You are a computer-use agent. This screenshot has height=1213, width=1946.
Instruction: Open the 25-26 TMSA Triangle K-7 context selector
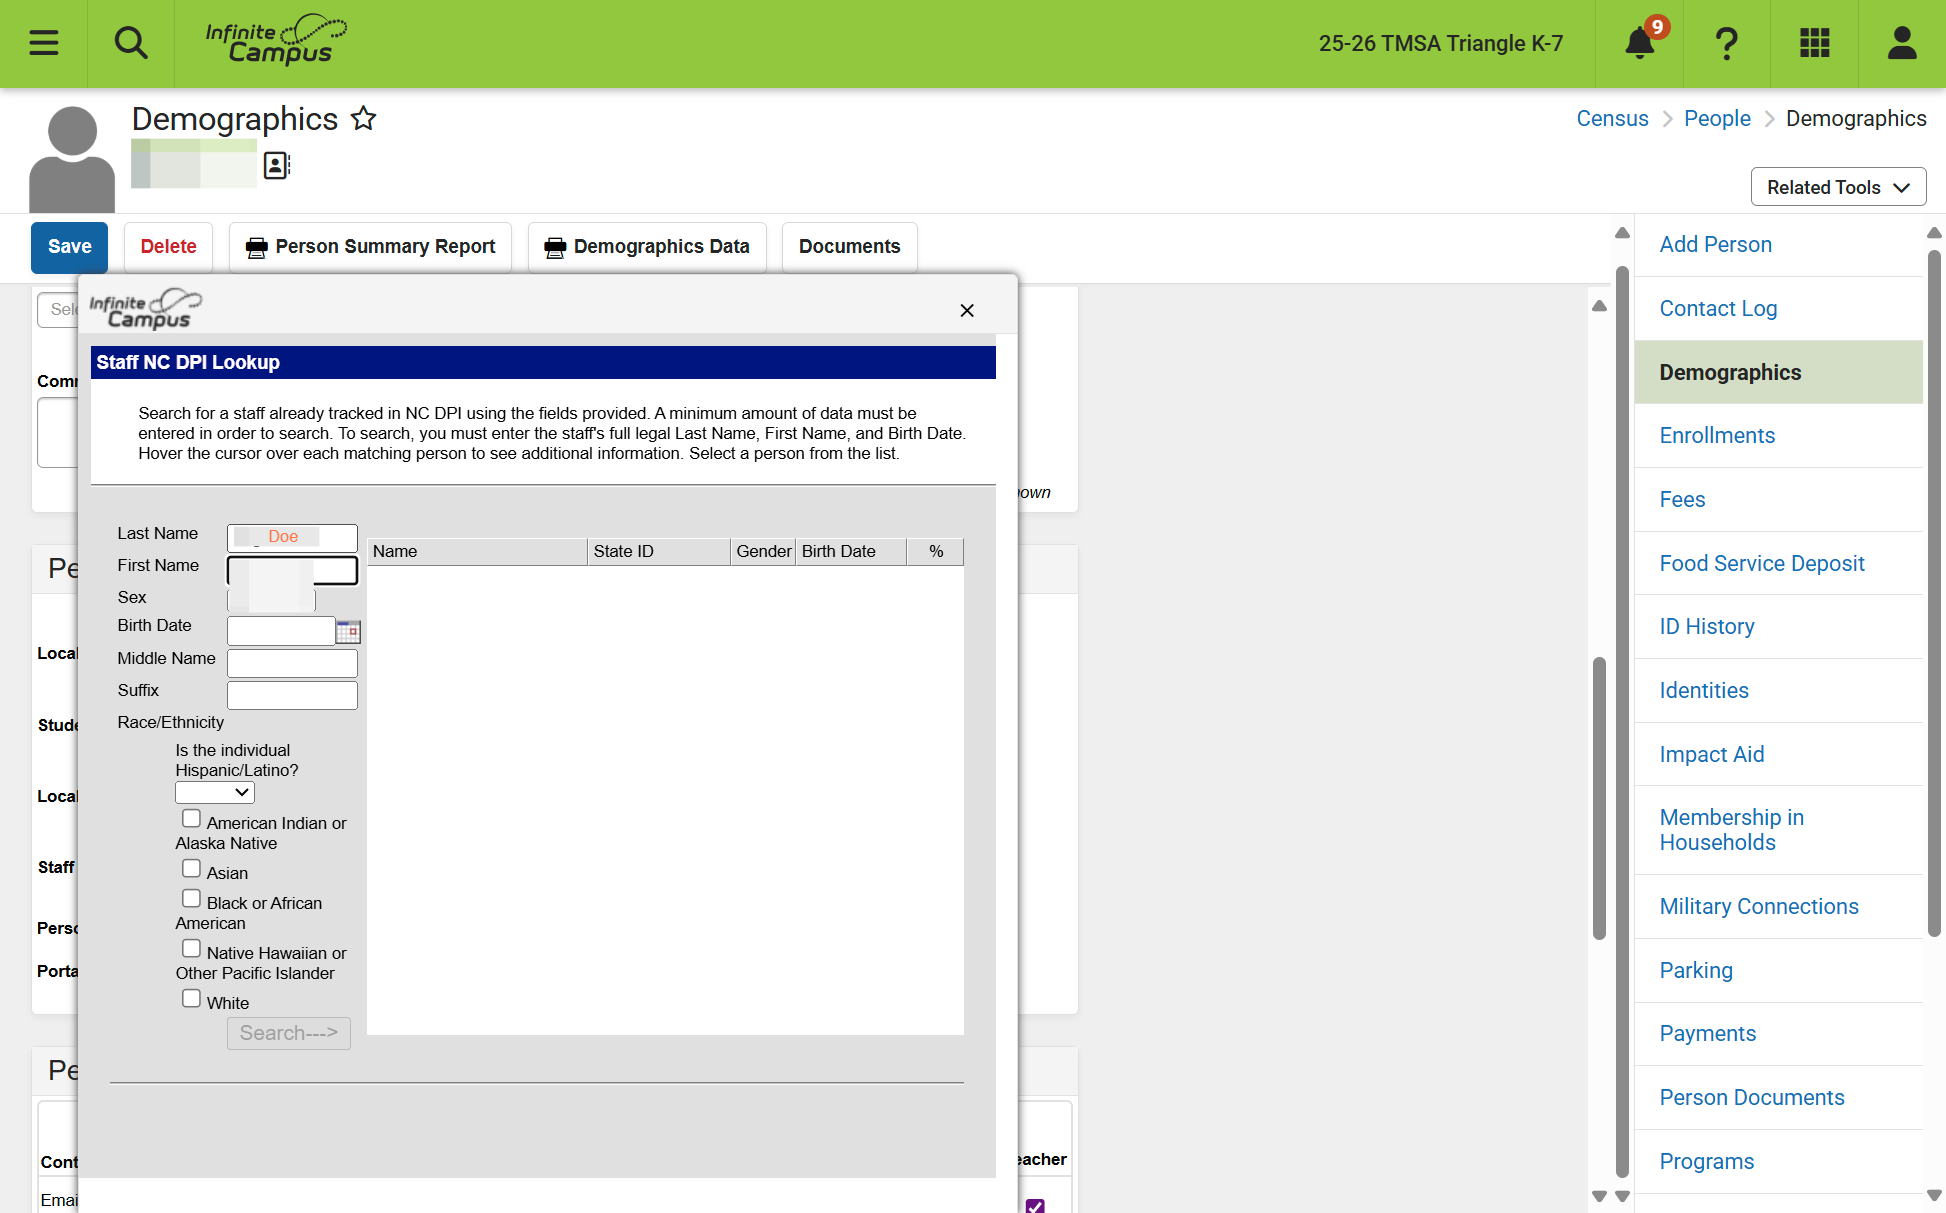[x=1440, y=43]
